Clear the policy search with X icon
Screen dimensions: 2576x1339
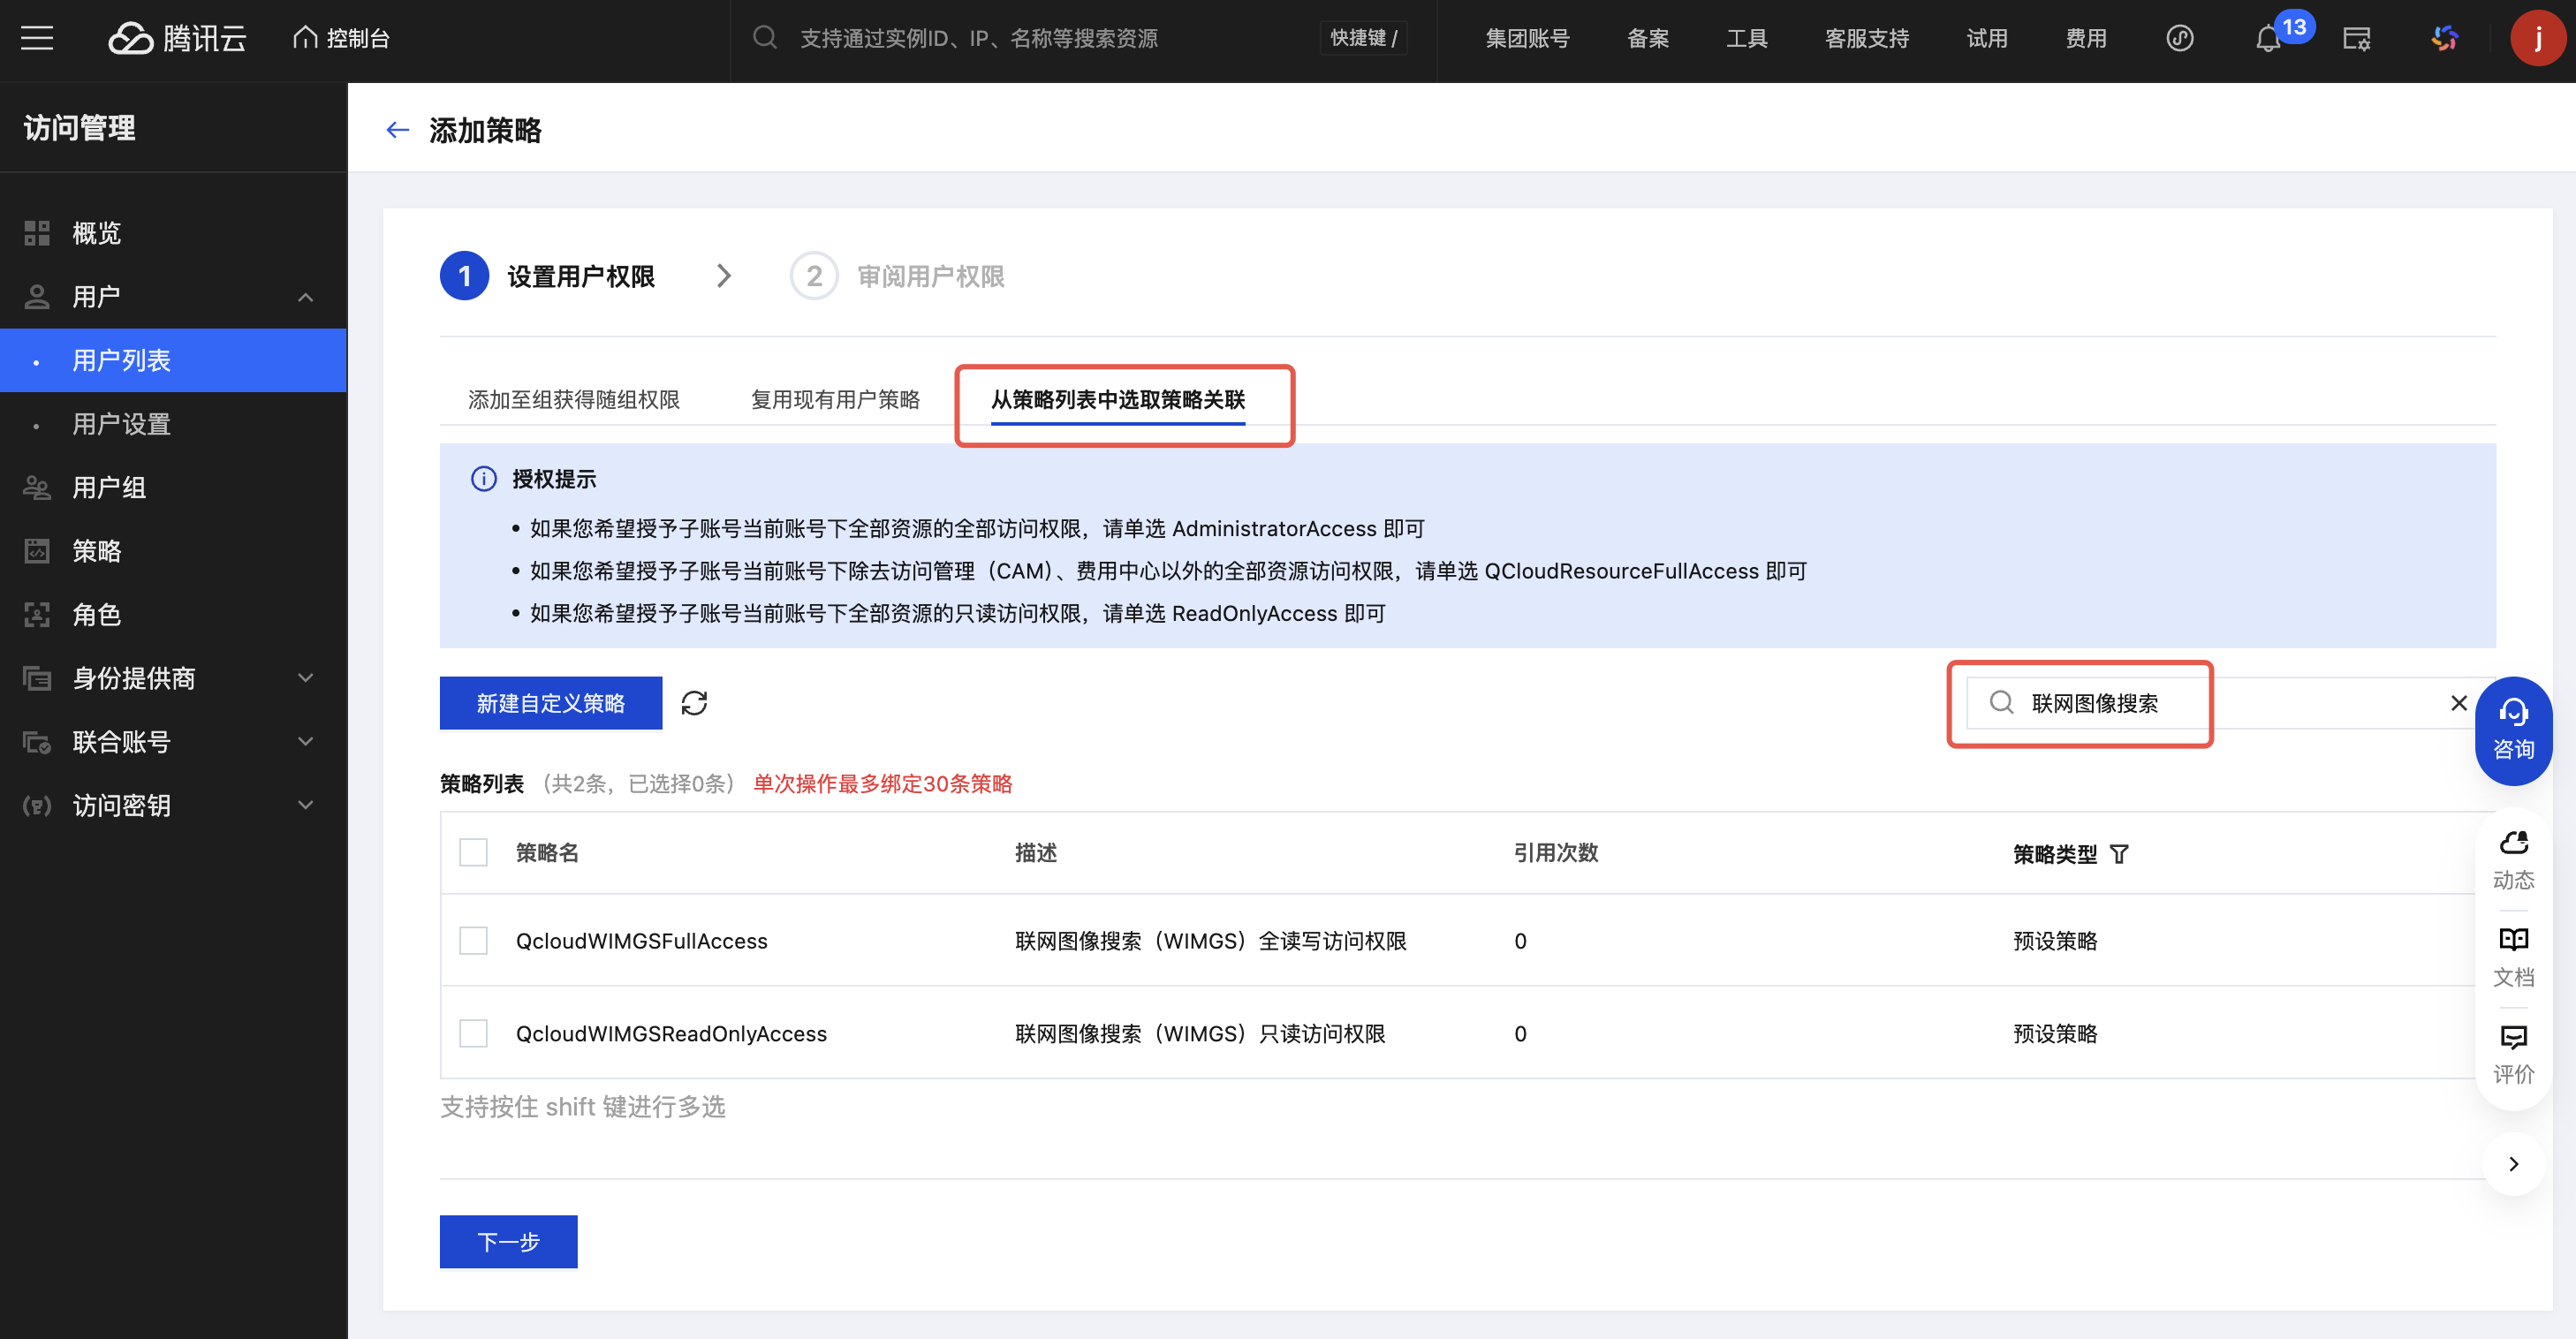point(2458,703)
